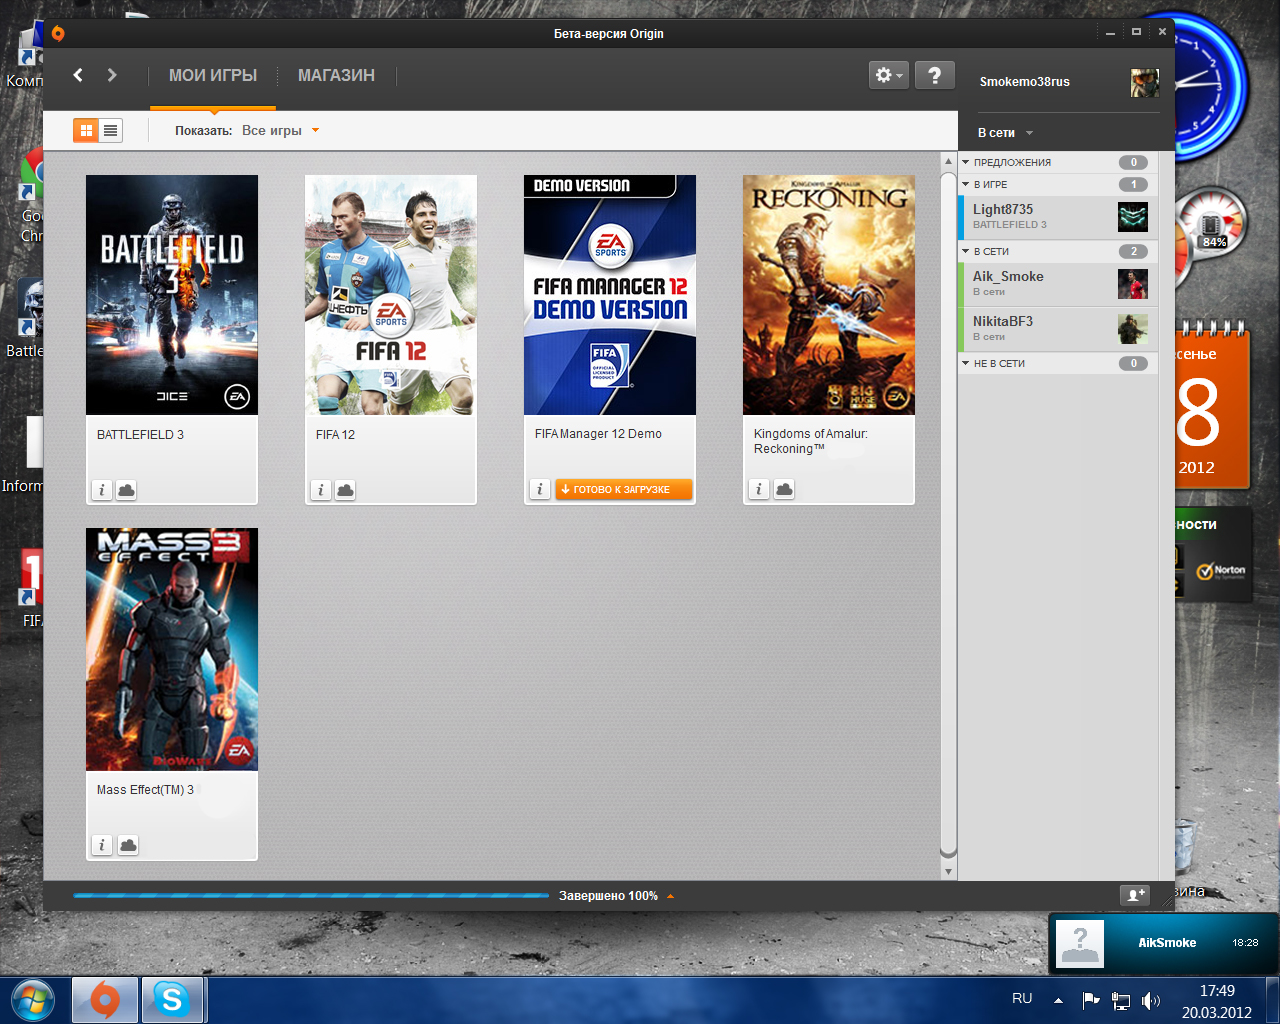Screen dimensions: 1280x1024
Task: Open Origin from the Windows taskbar
Action: click(105, 999)
